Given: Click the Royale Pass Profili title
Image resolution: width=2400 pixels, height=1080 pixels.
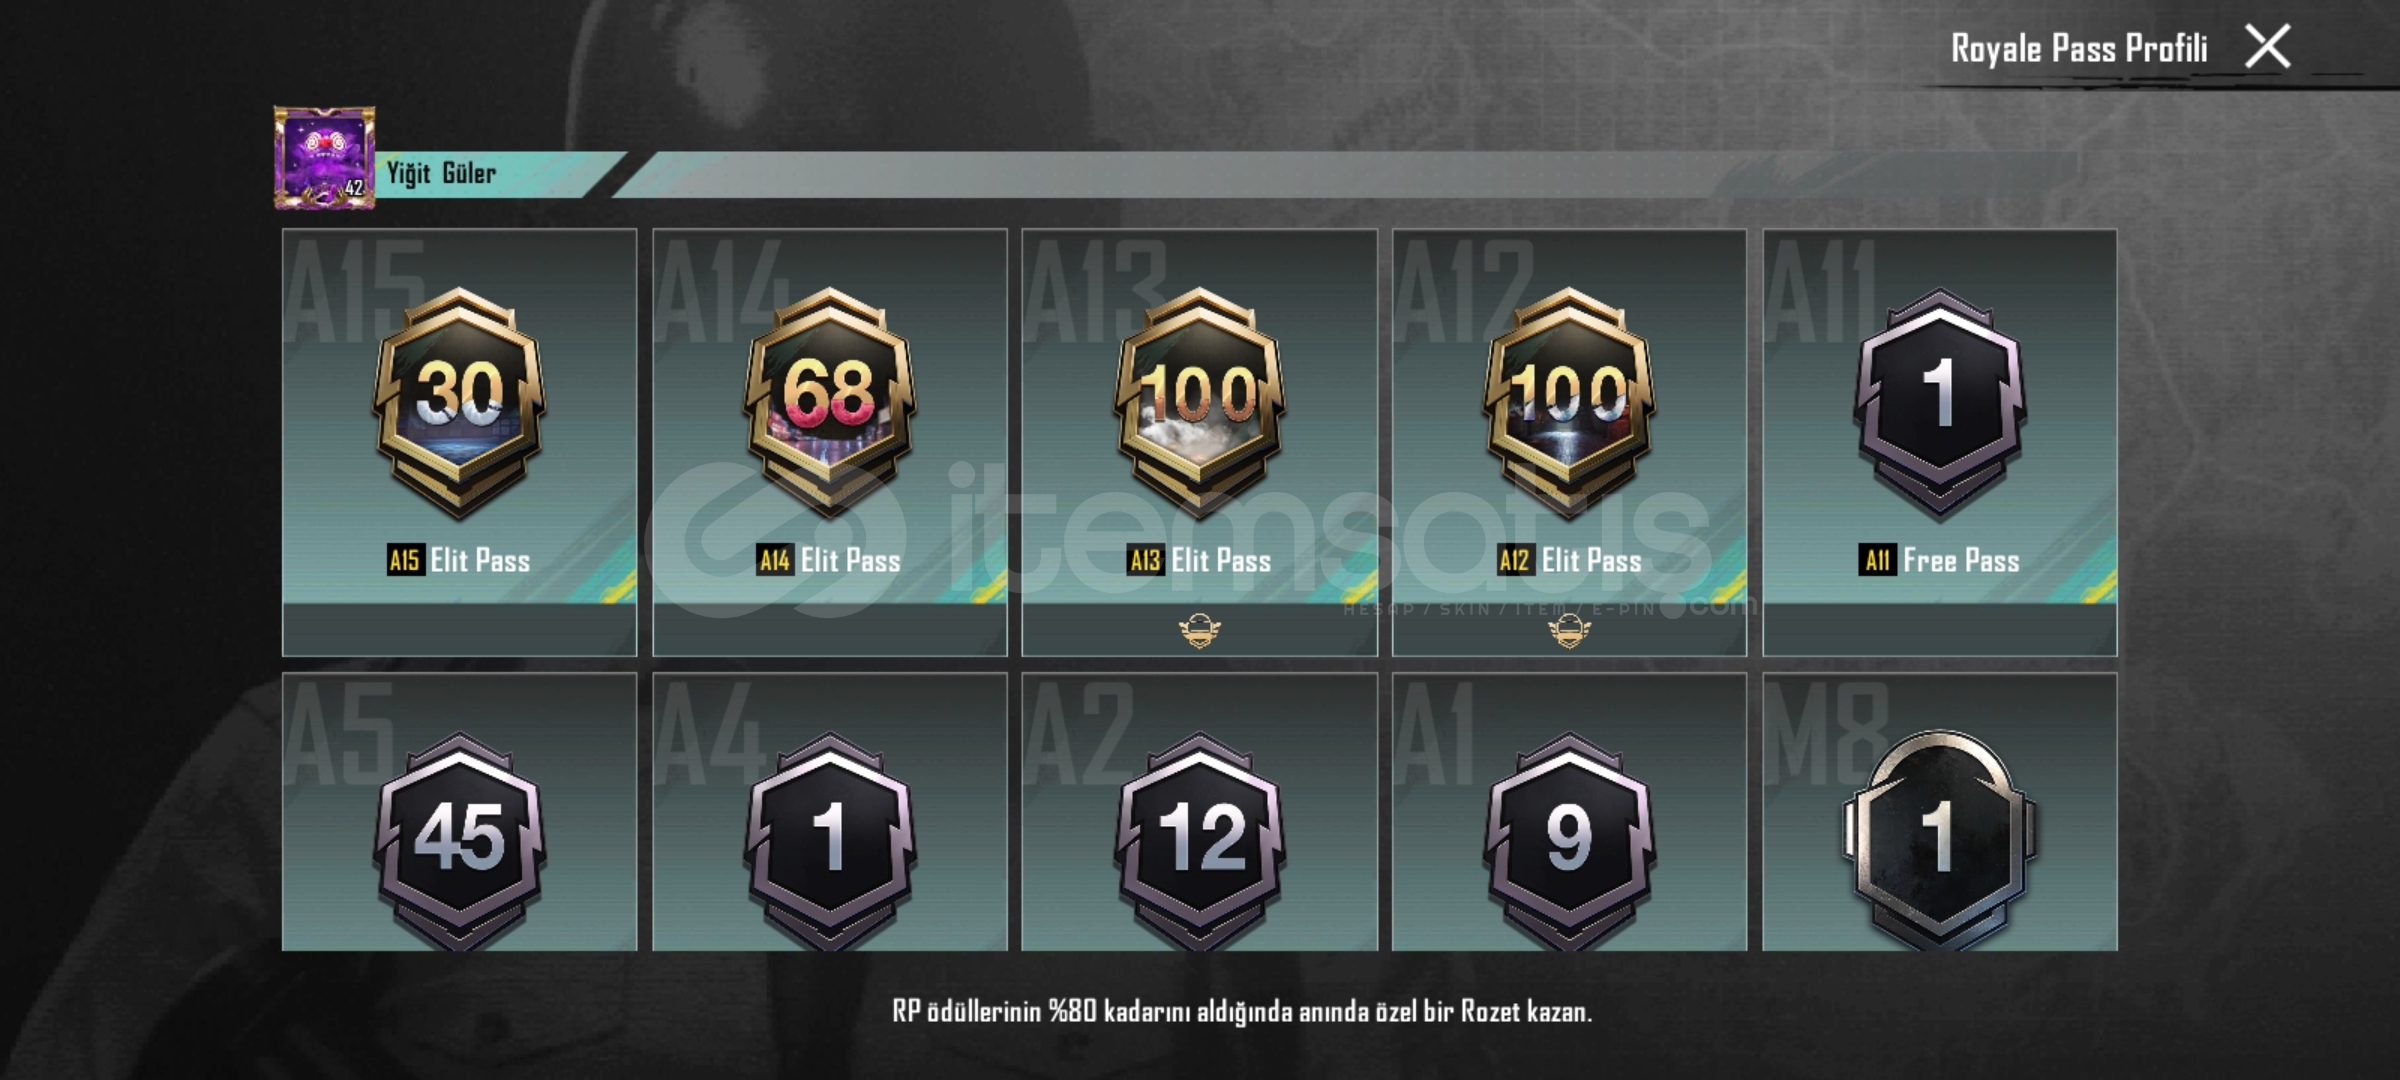Looking at the screenshot, I should [x=2079, y=49].
